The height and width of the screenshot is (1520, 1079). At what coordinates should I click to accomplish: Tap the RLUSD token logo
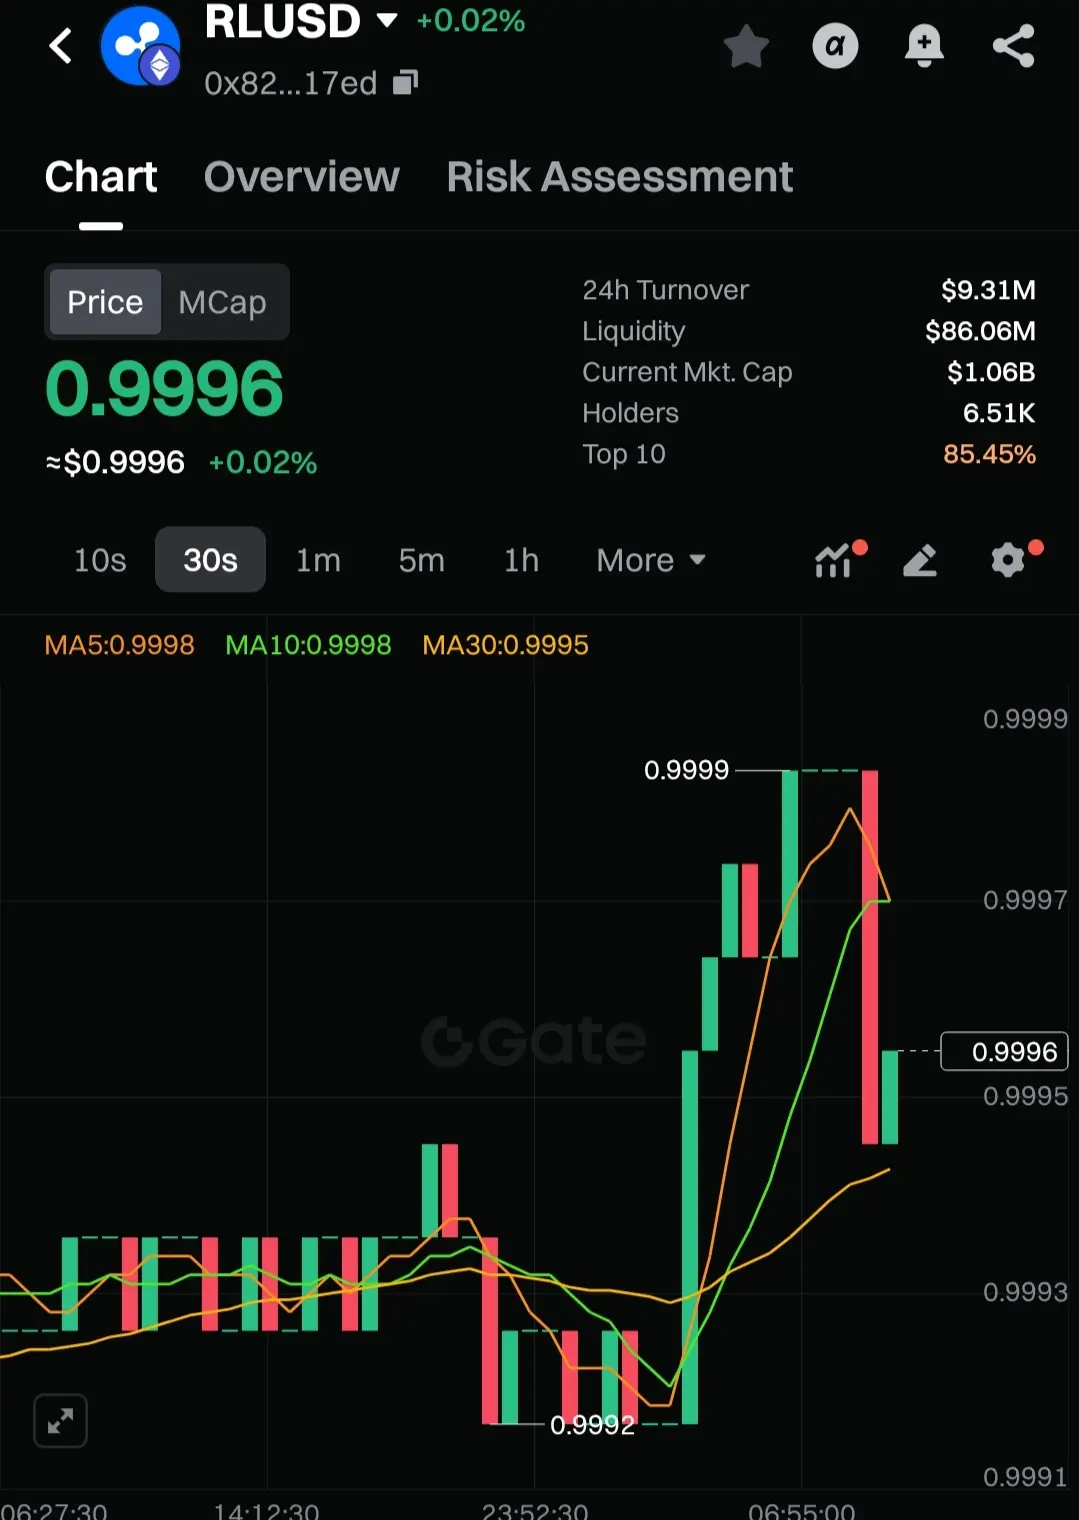[x=141, y=46]
